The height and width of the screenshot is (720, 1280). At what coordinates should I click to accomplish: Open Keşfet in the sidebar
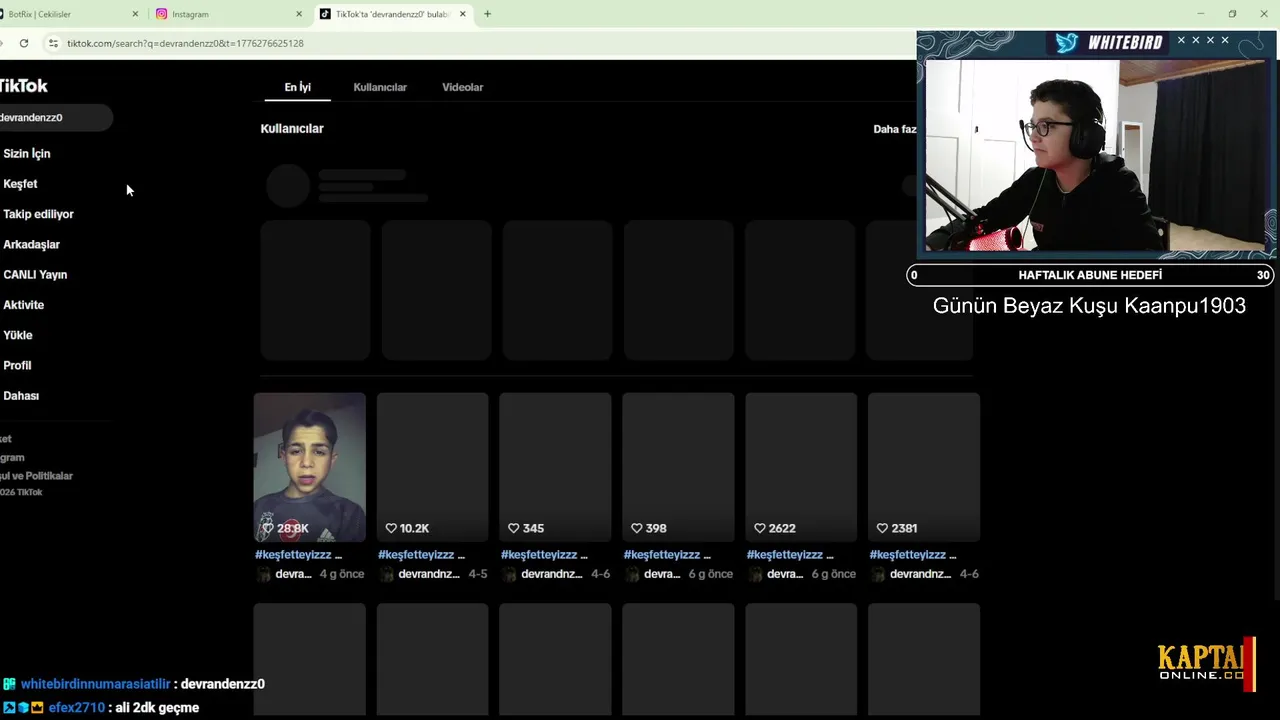tap(20, 184)
